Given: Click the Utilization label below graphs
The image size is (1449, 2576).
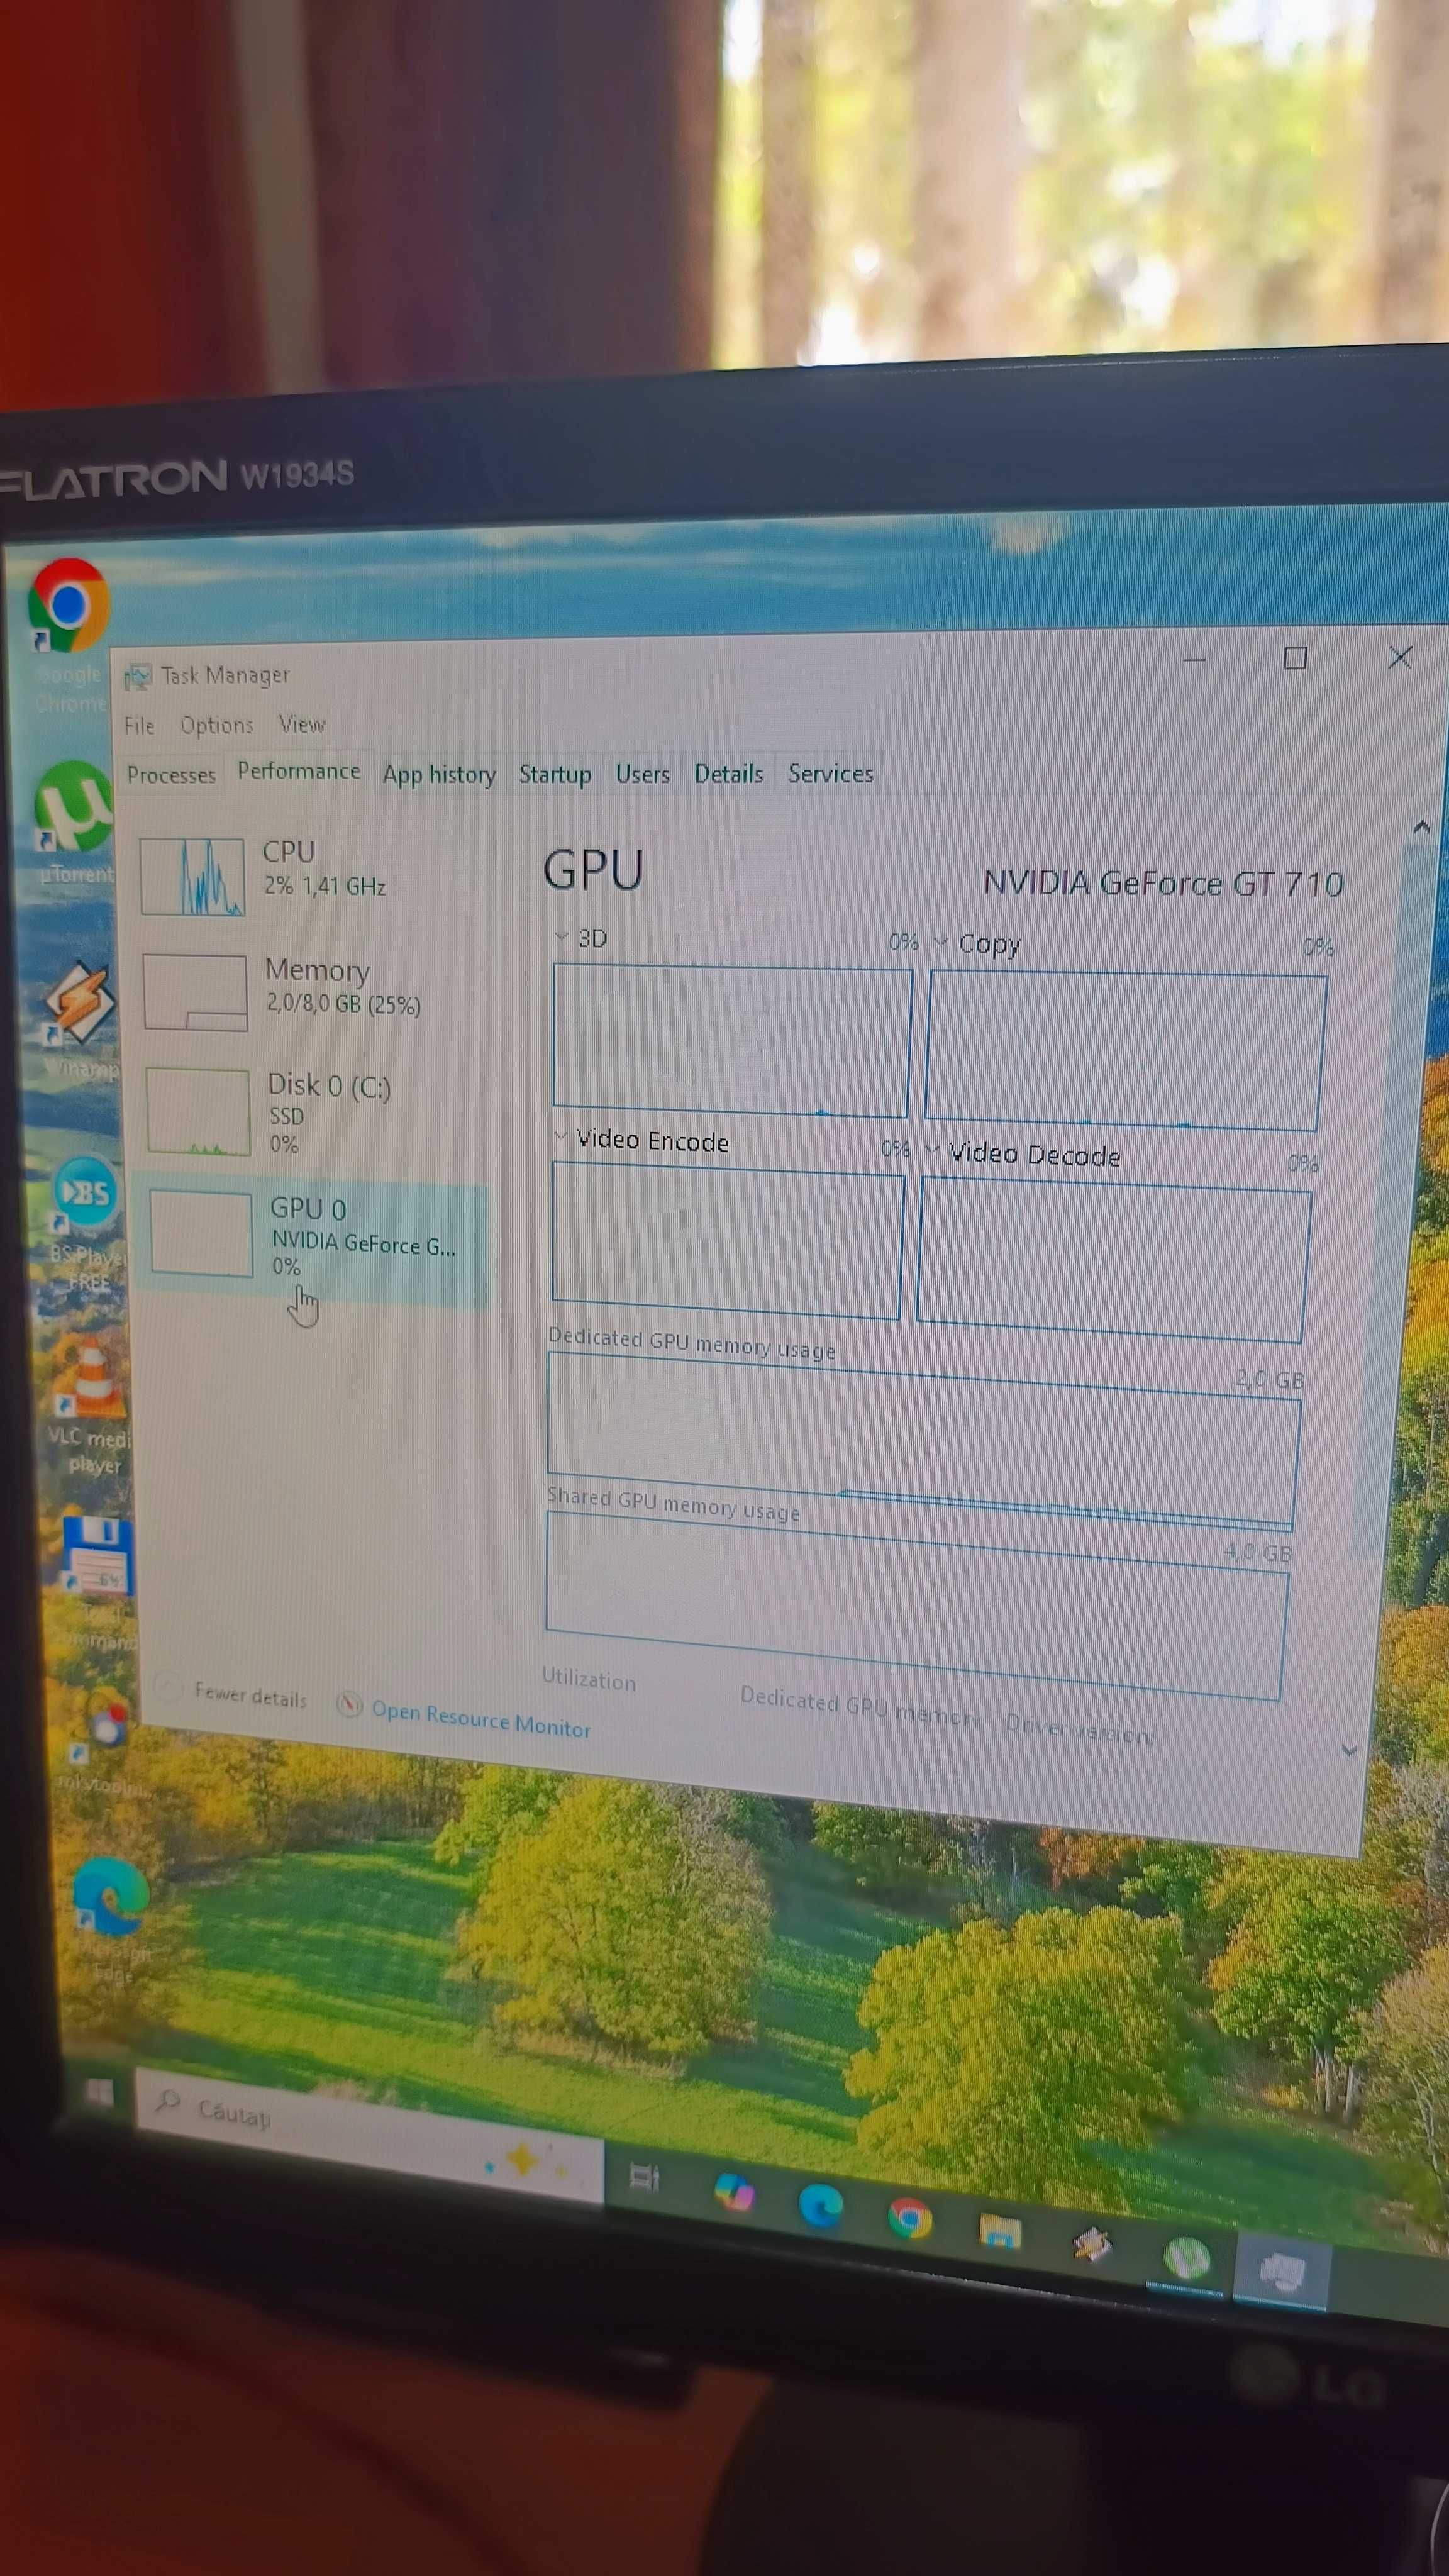Looking at the screenshot, I should pos(589,1679).
